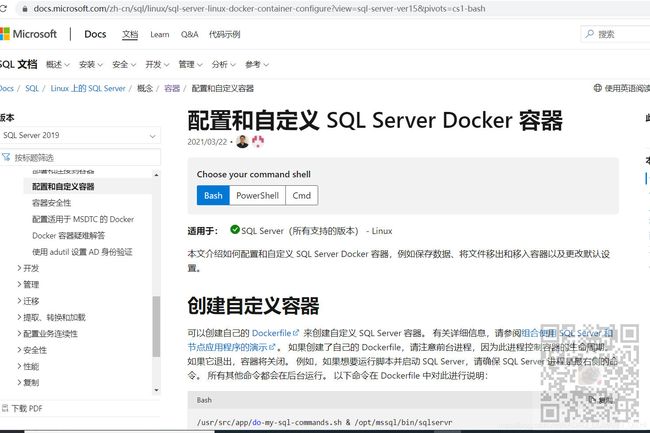Open the 安全 dropdown menu
Viewport: 650px width, 433px height.
click(124, 65)
